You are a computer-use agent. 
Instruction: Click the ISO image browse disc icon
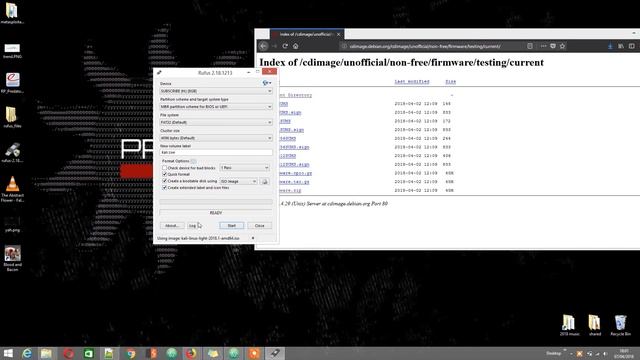point(264,181)
